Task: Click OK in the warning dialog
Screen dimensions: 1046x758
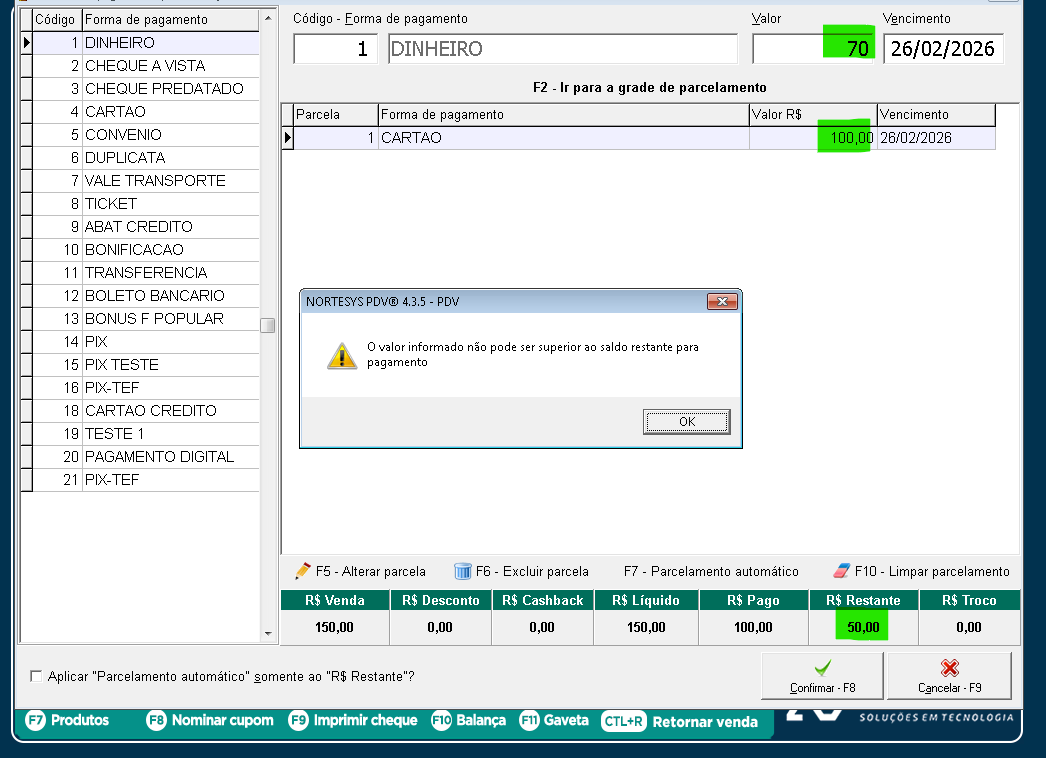Action: 686,422
